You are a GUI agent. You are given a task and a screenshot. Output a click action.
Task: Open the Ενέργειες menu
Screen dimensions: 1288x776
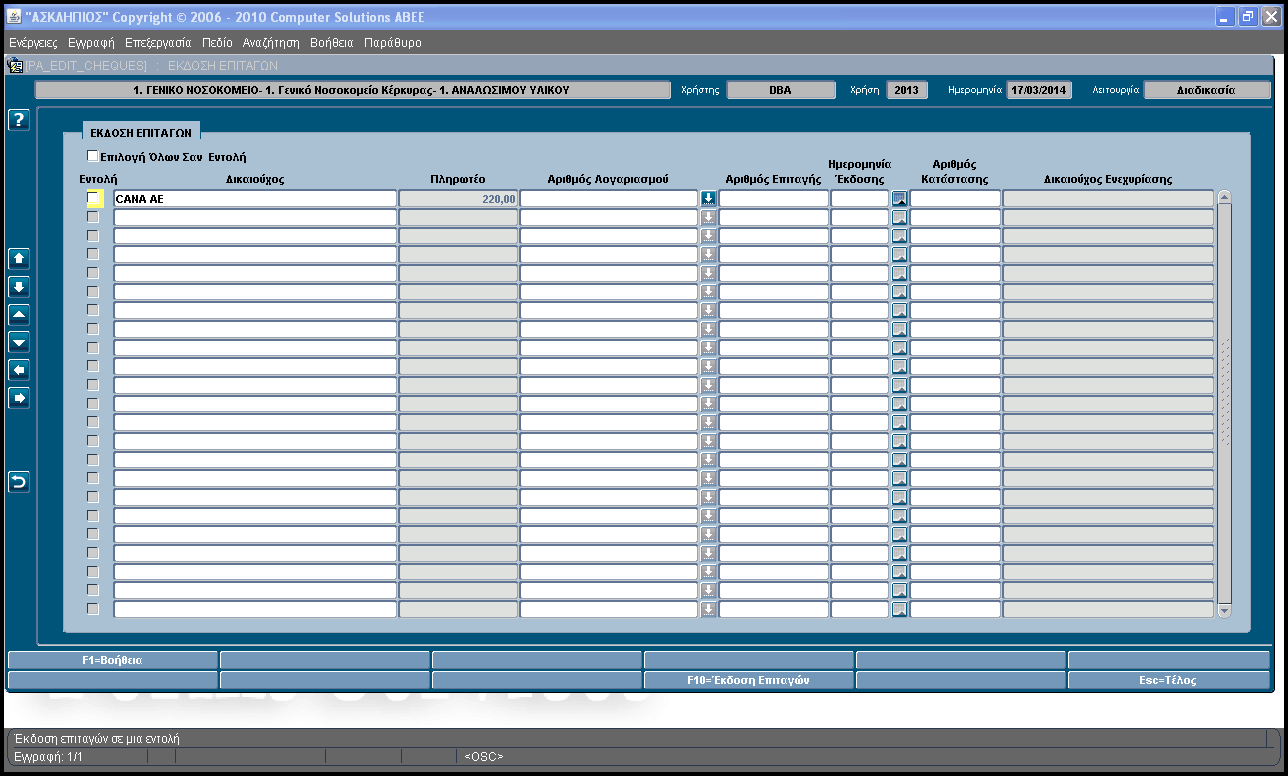pyautogui.click(x=33, y=43)
